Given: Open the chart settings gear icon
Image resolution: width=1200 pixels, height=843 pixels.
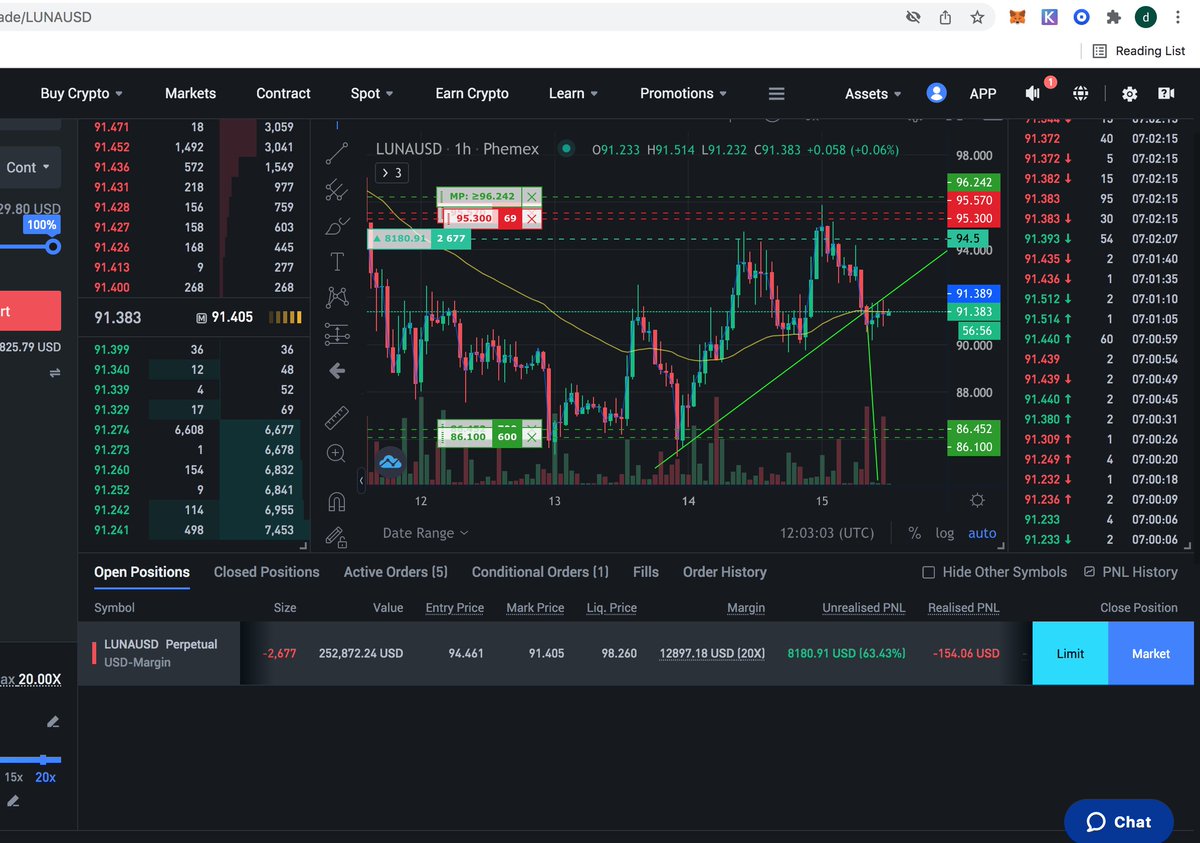Looking at the screenshot, I should 977,500.
